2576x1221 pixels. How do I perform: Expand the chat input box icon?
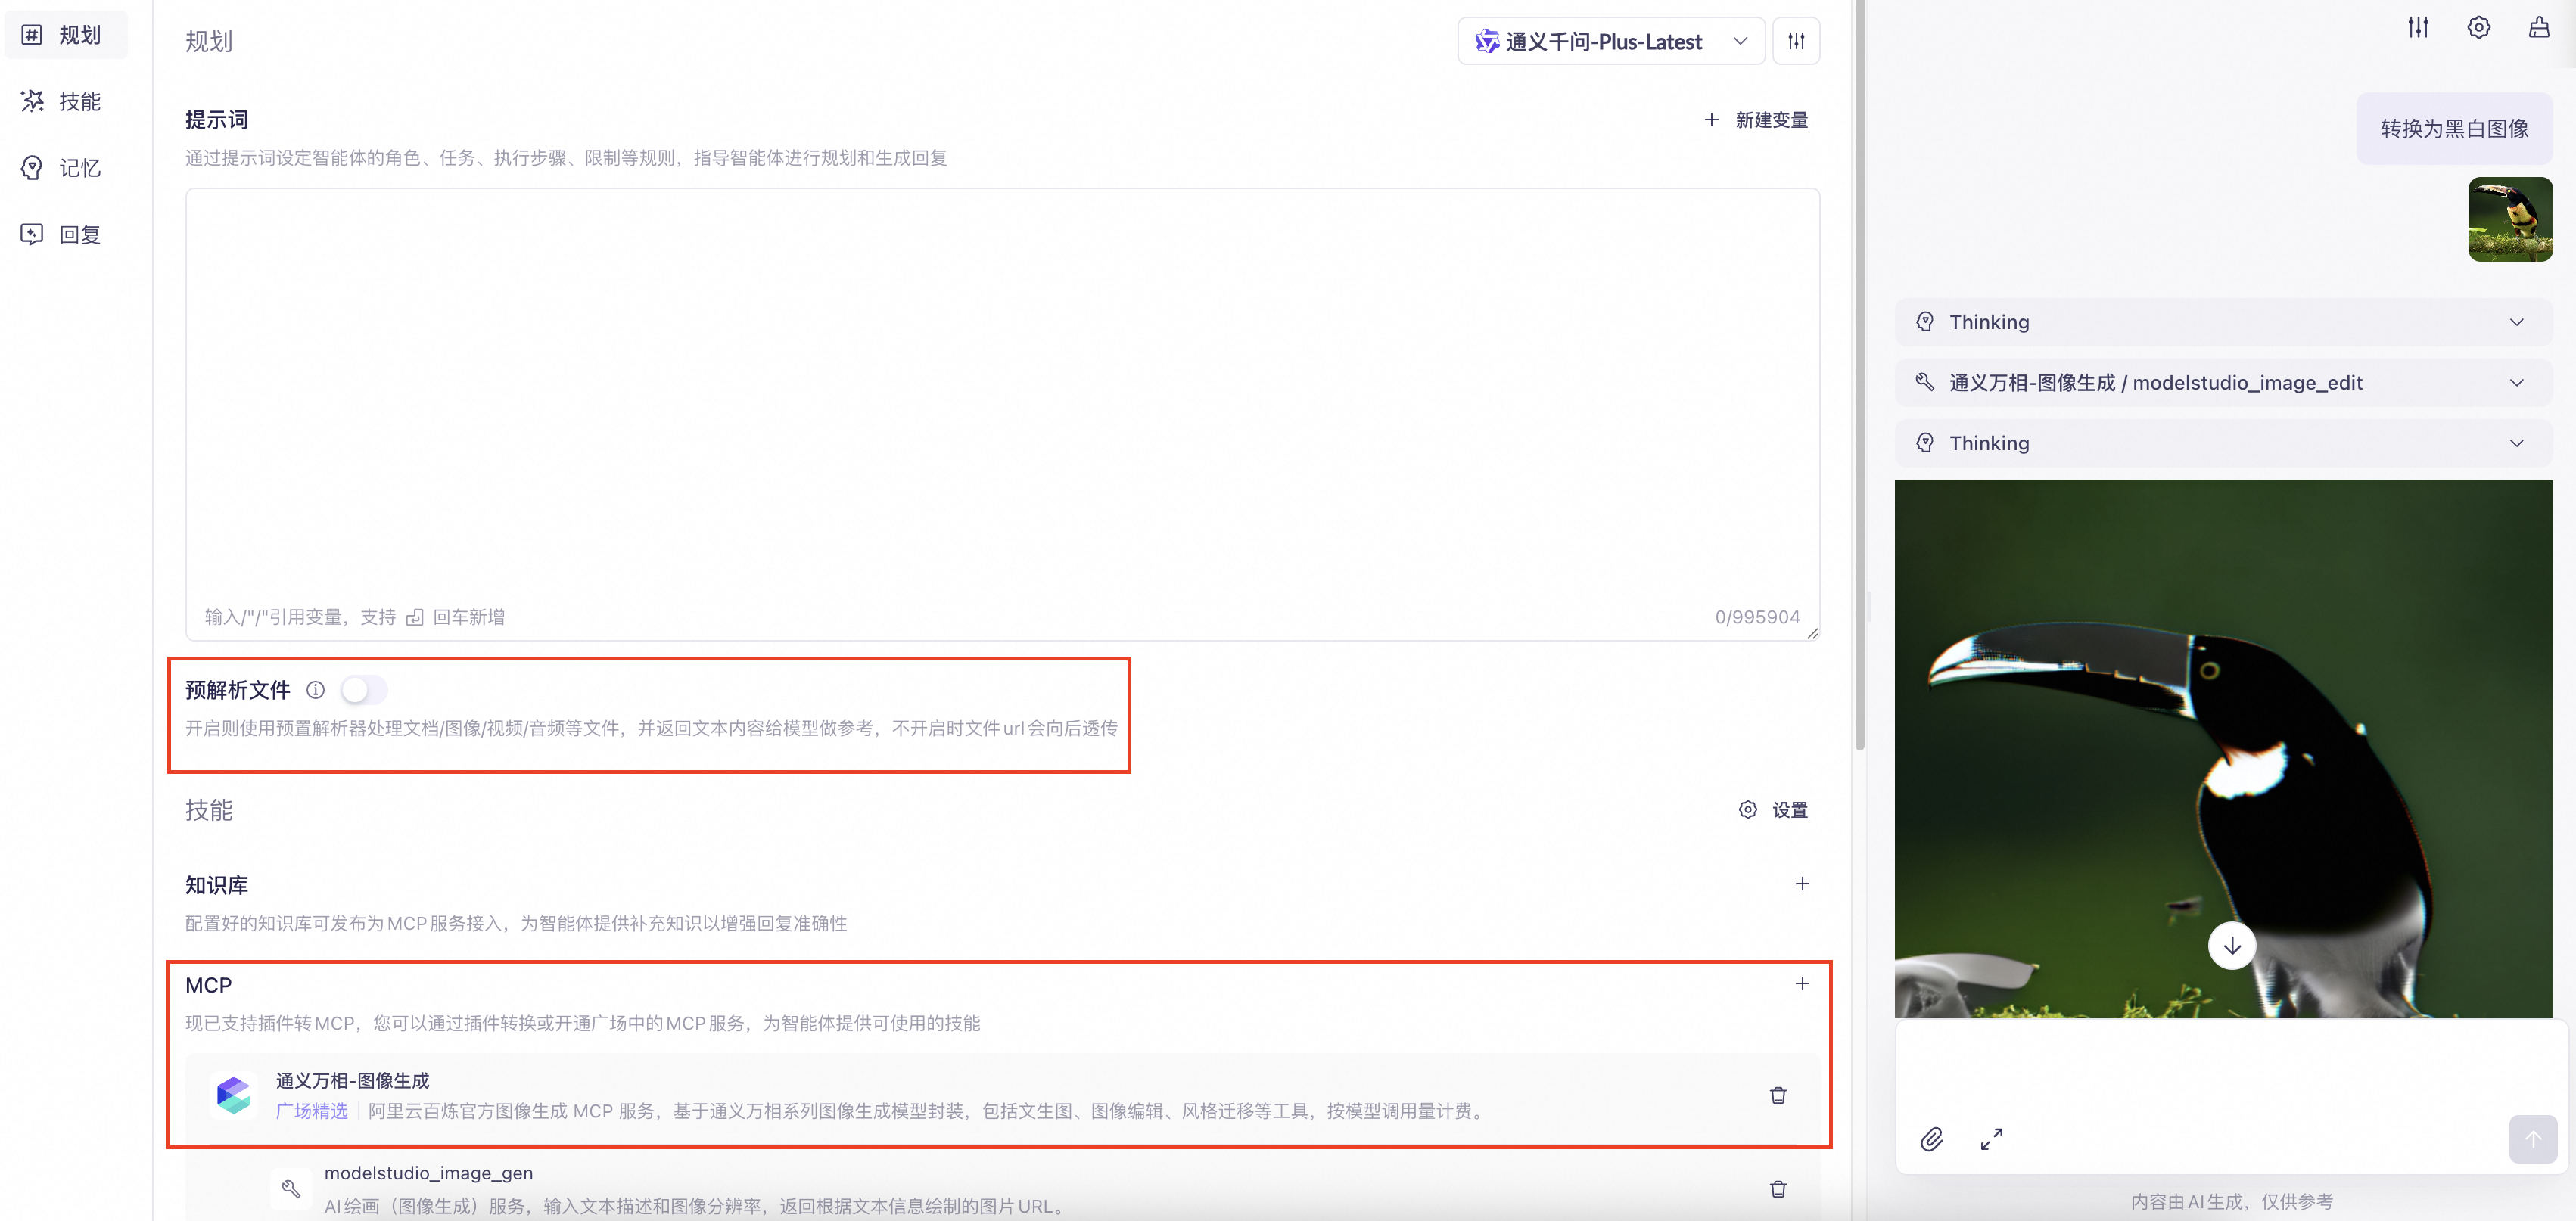tap(1991, 1139)
